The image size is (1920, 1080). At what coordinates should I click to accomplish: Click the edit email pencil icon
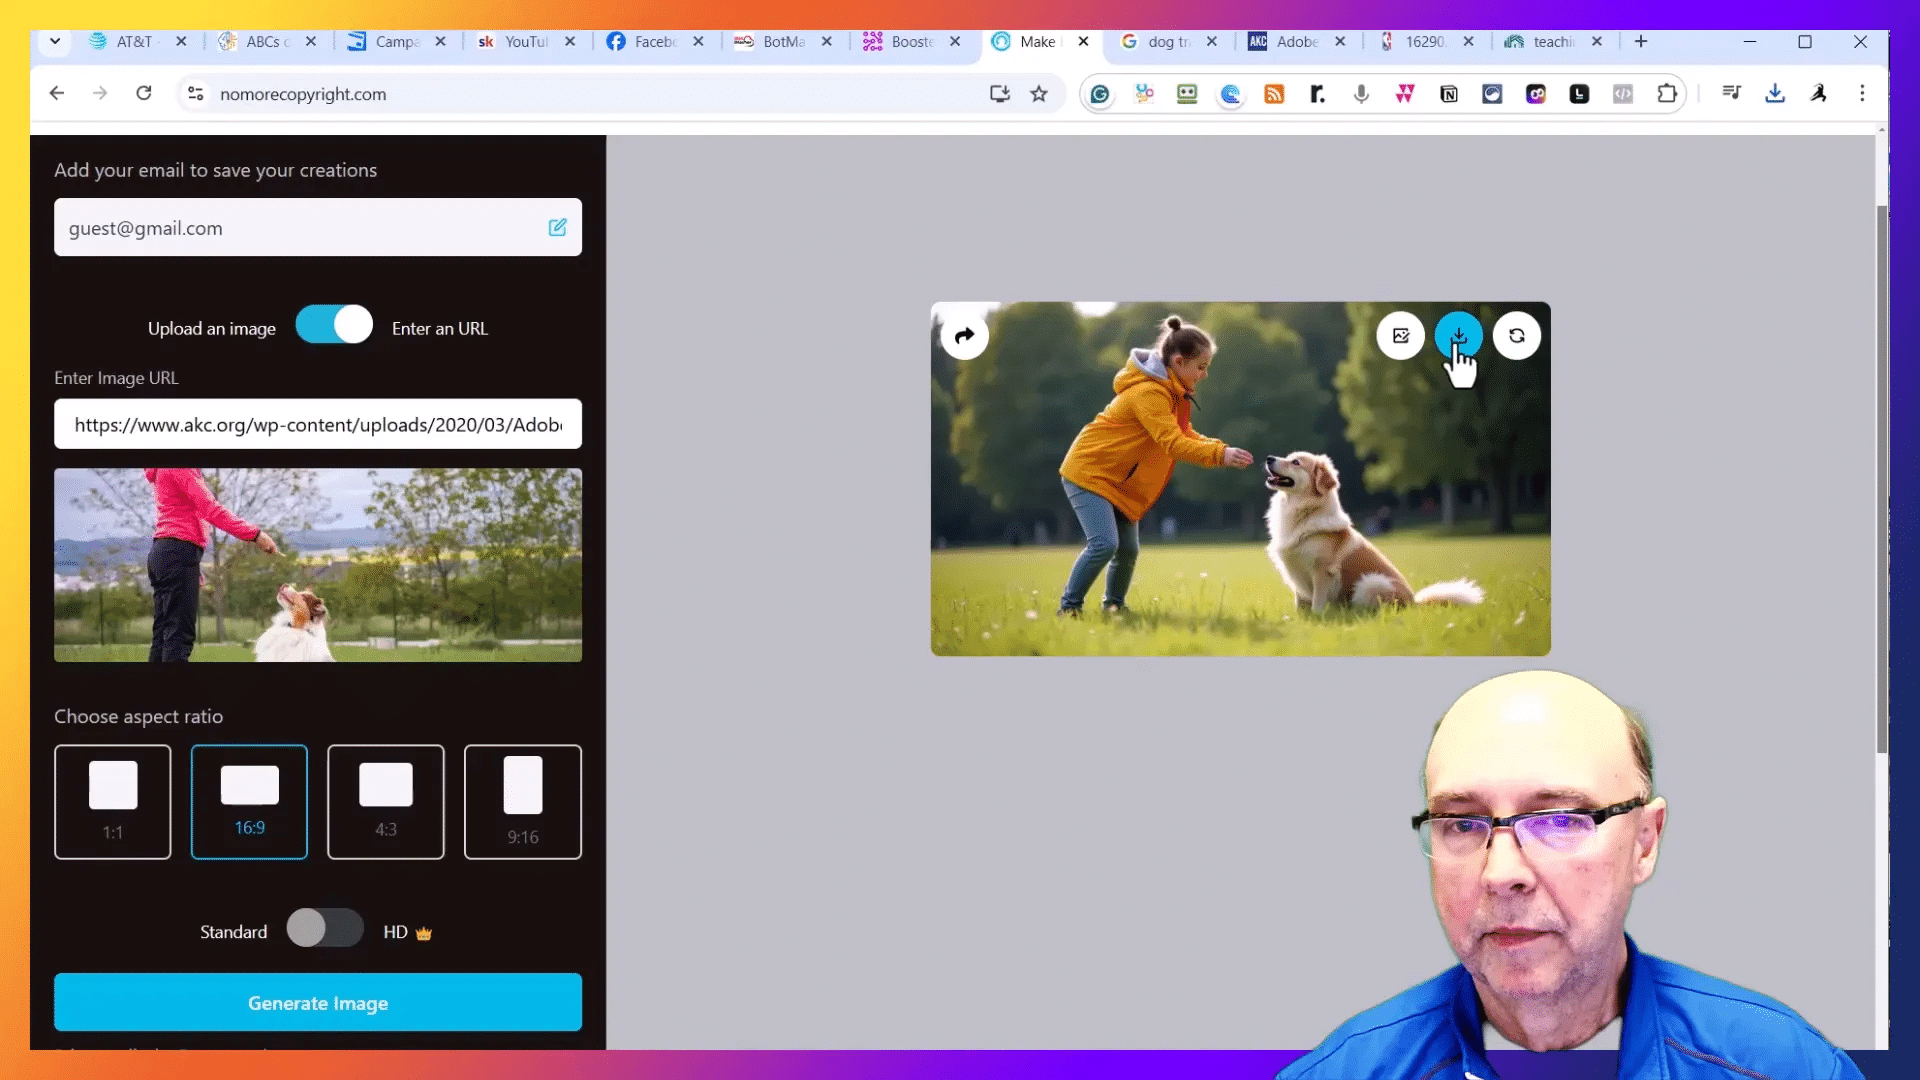coord(557,228)
